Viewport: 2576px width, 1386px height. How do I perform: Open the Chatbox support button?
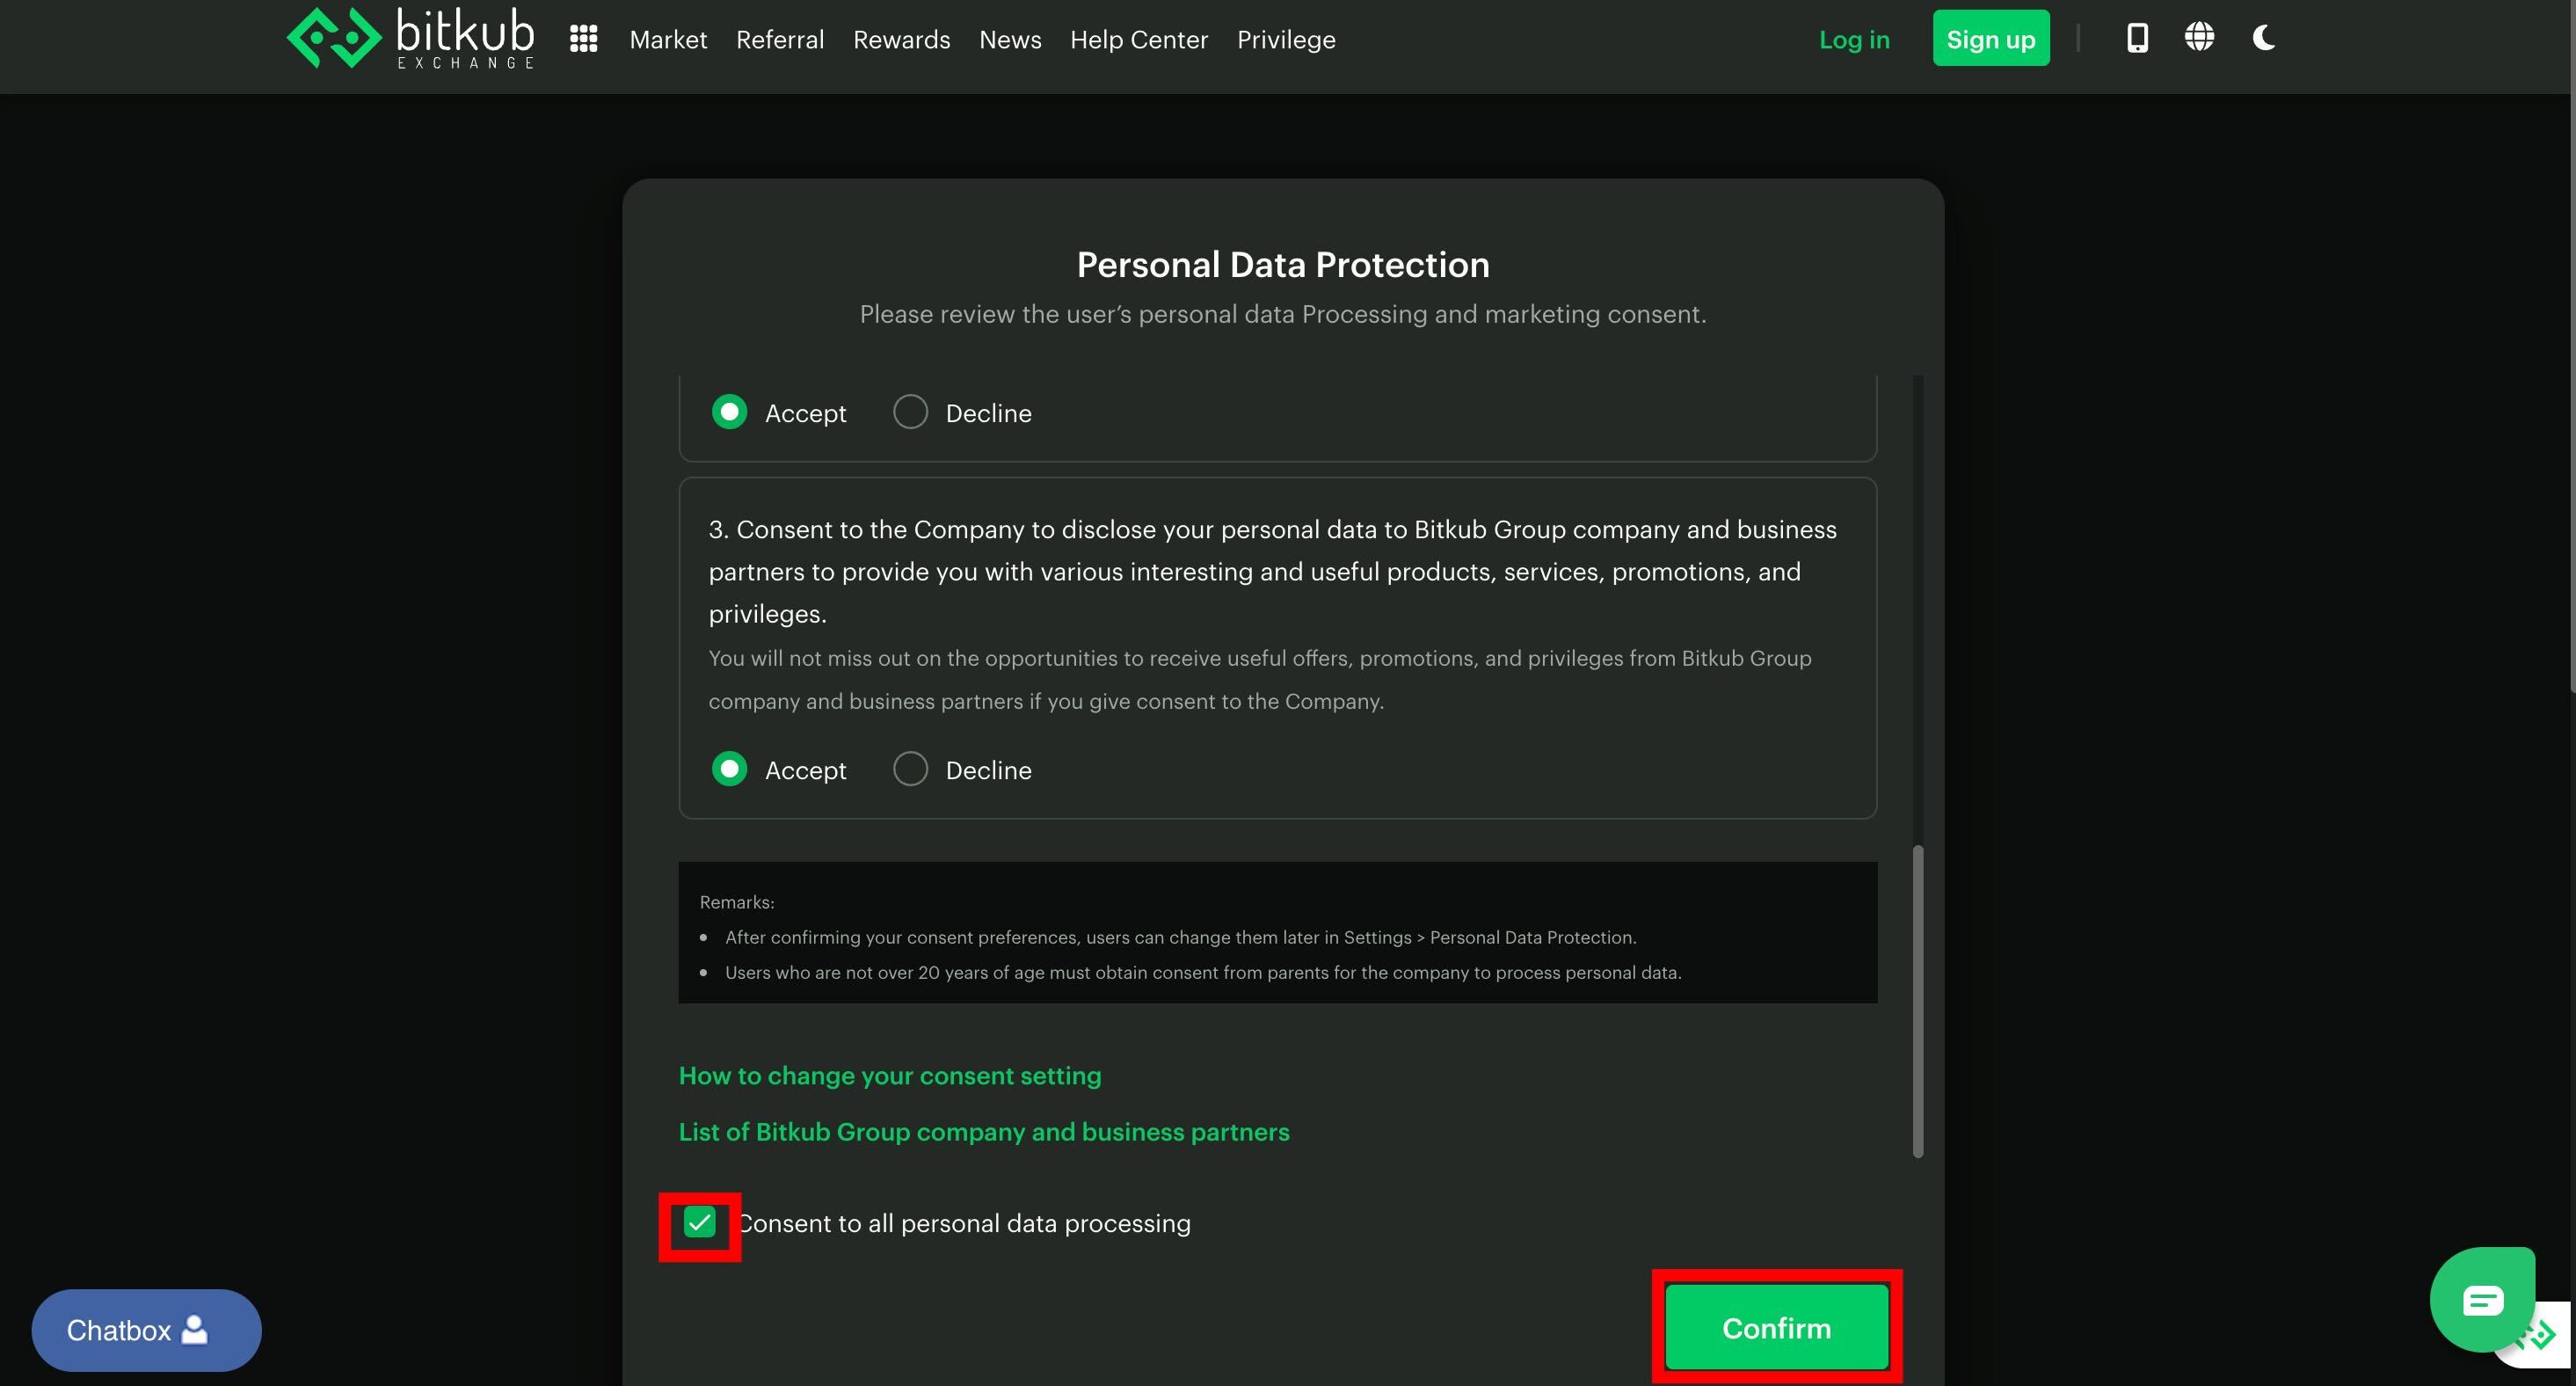(x=146, y=1330)
